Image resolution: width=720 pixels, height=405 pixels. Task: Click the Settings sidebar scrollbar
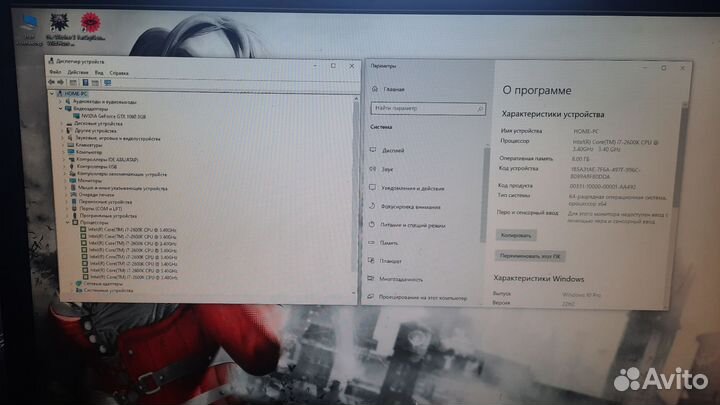pyautogui.click(x=483, y=193)
